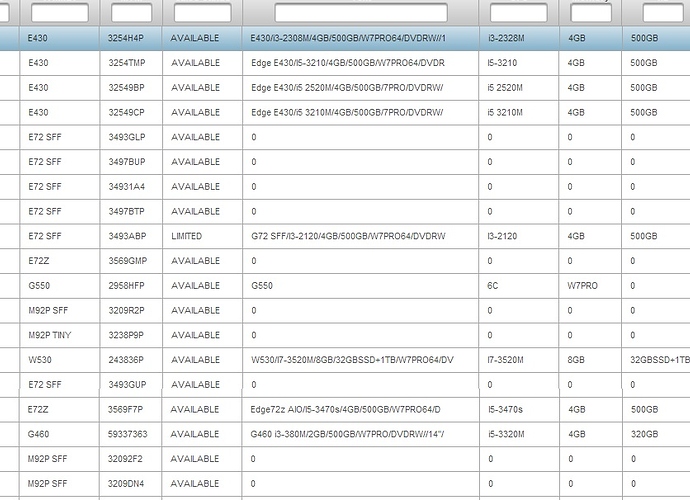
Task: Select part number 3493ABP
Action: [x=127, y=236]
